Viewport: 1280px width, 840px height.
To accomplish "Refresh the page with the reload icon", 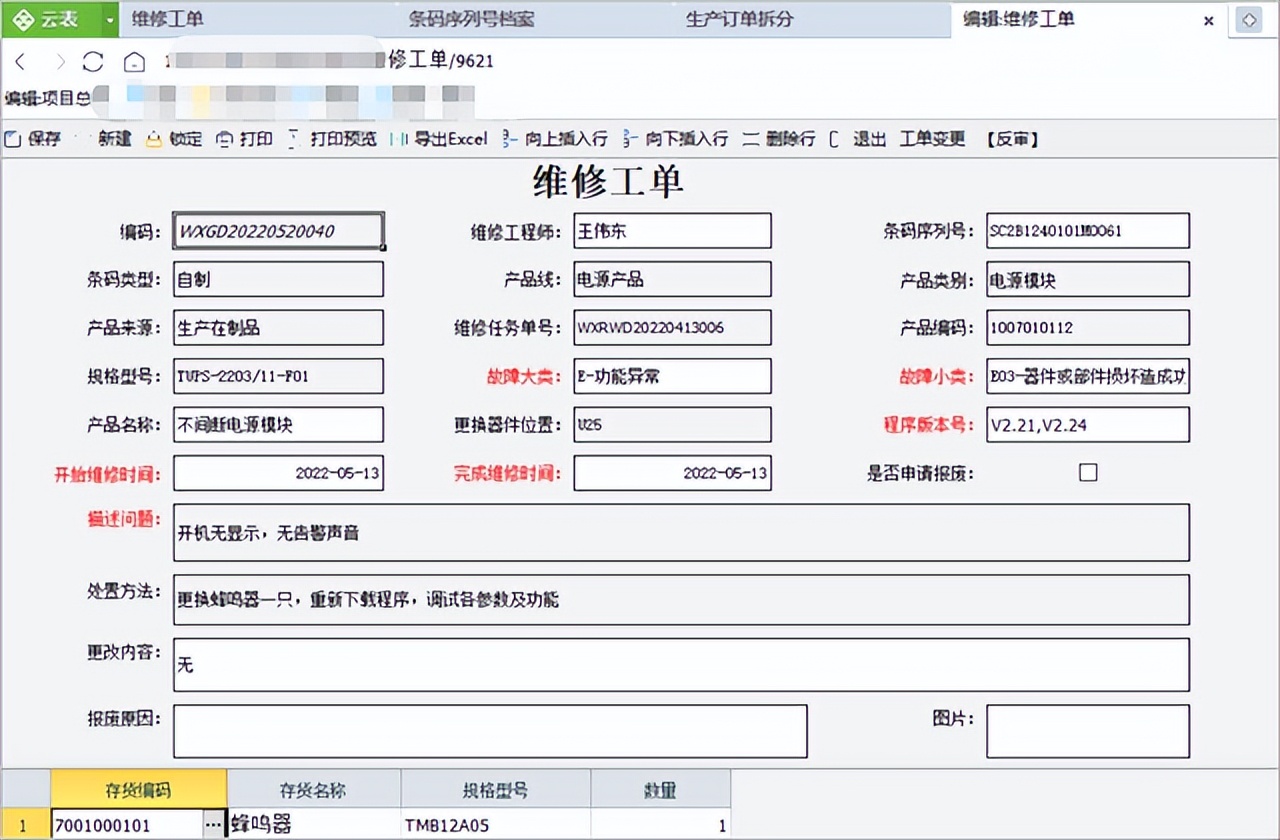I will click(x=93, y=60).
